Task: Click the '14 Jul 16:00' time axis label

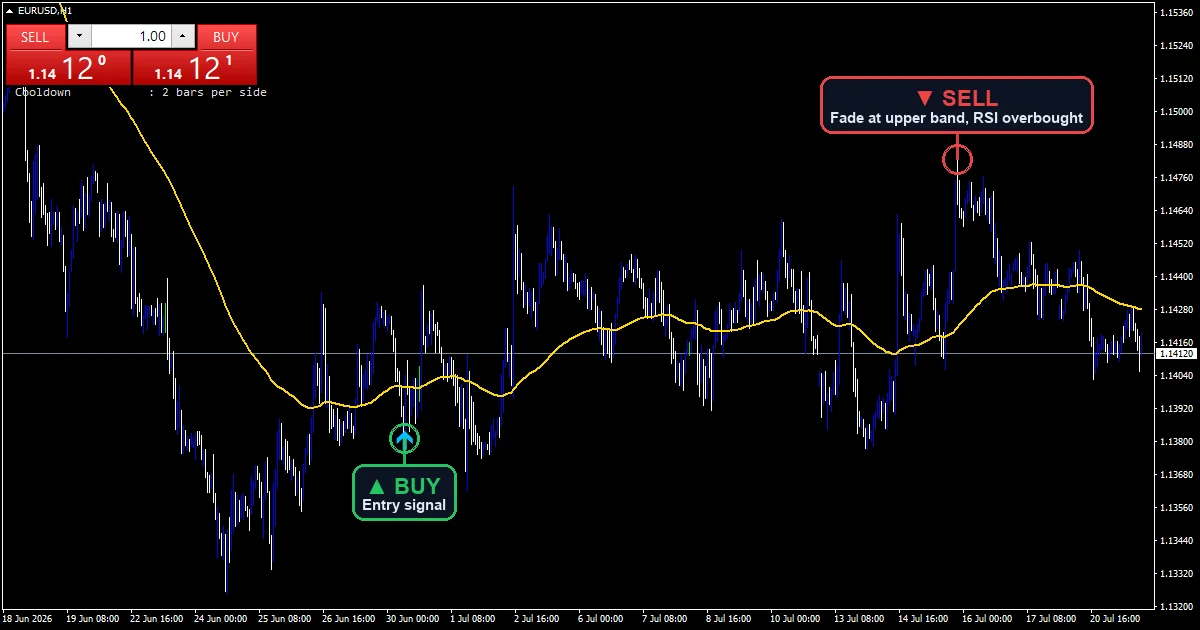Action: click(924, 618)
